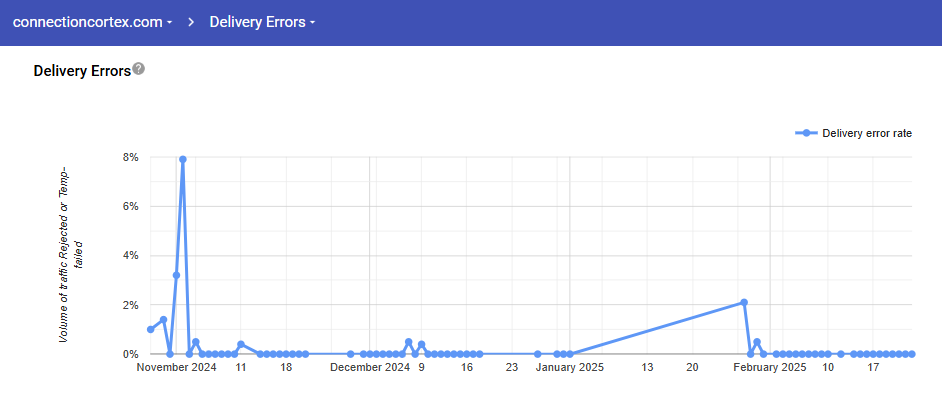
Task: Click the Delivery Errors section heading
Action: (x=82, y=71)
